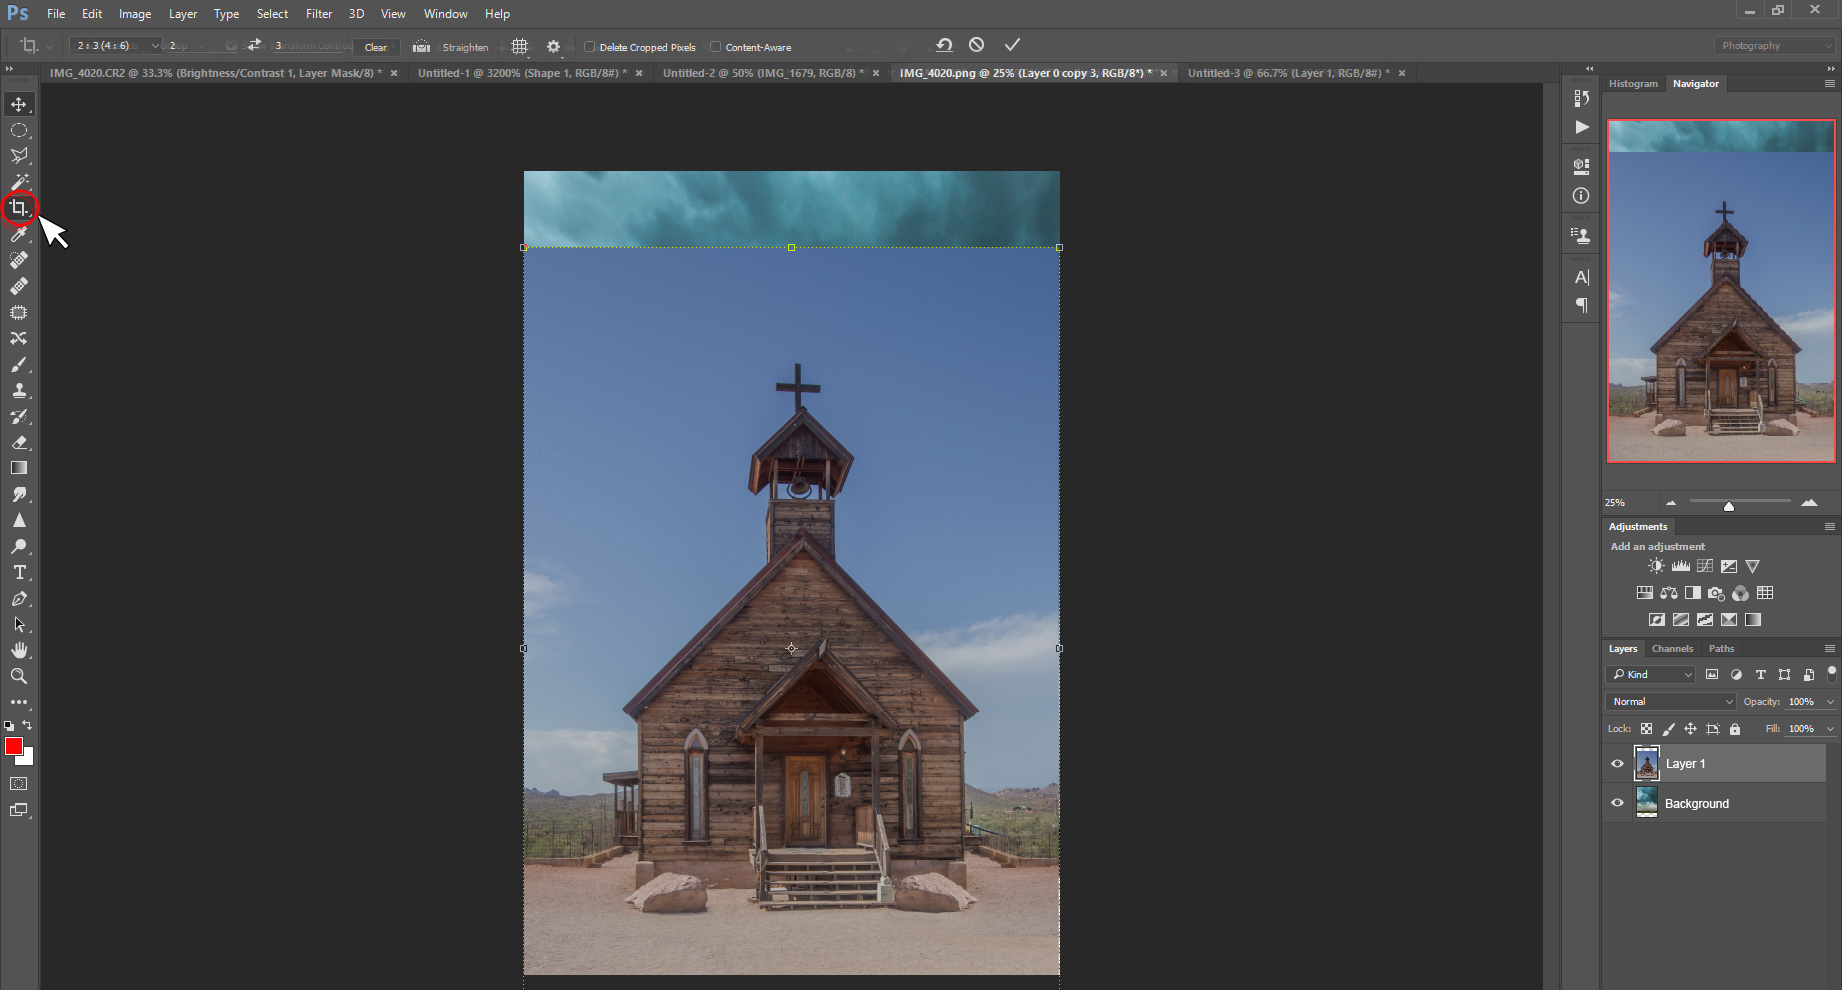Hide Layer 1 visibility eye

pyautogui.click(x=1617, y=764)
